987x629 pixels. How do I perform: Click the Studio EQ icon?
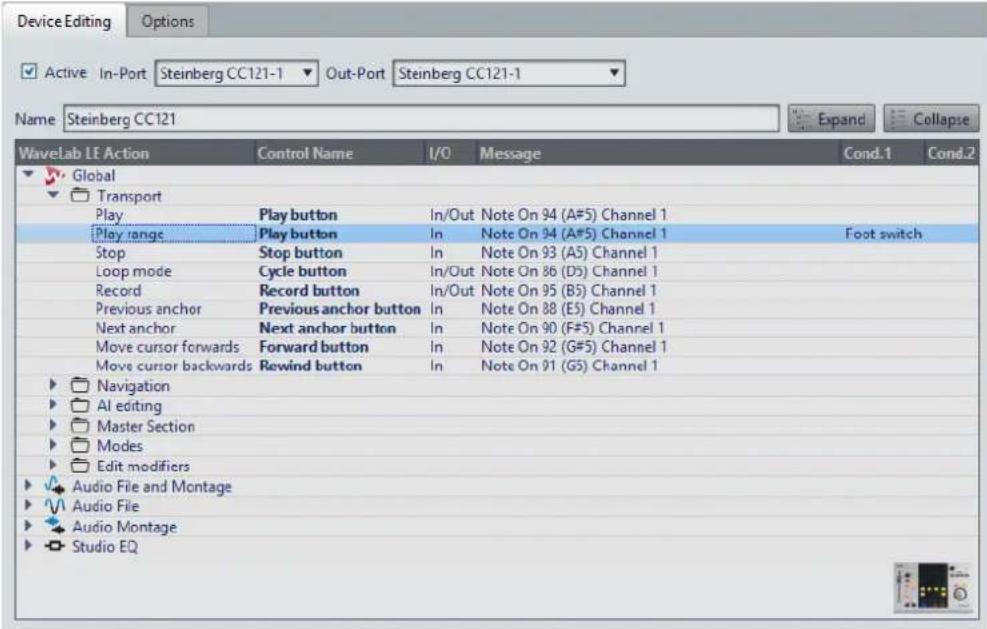[54, 546]
